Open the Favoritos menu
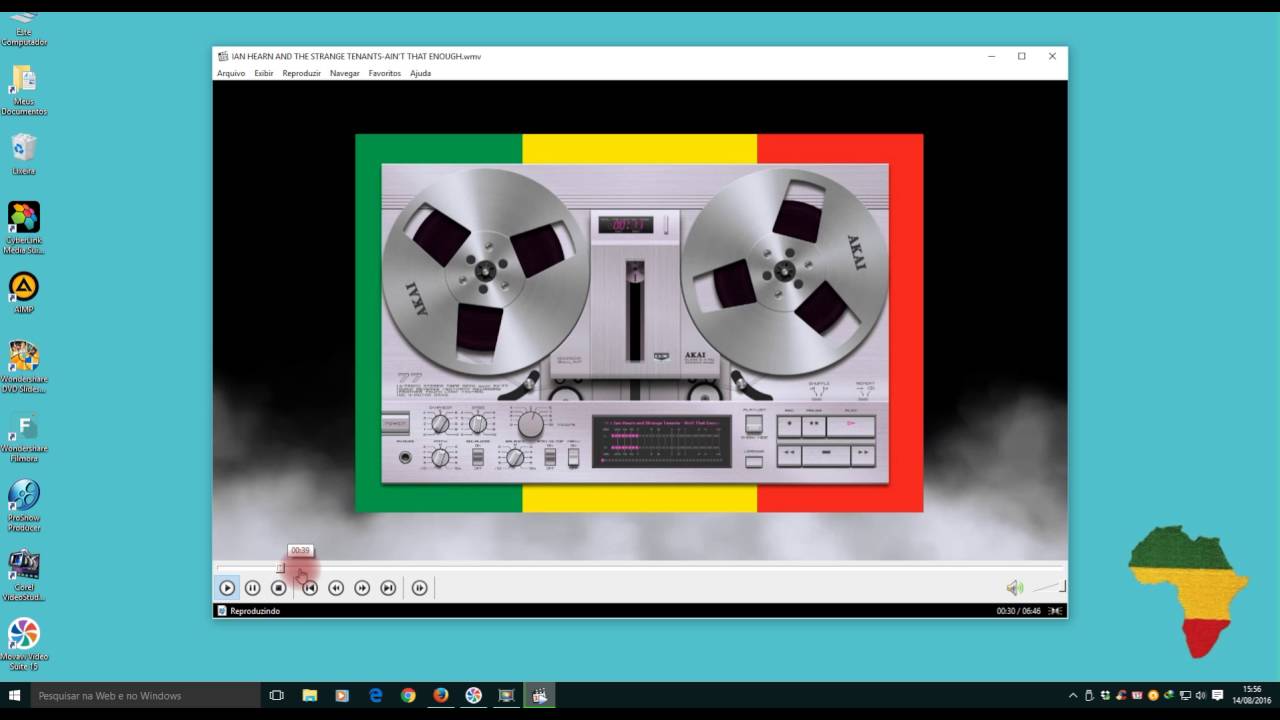 (x=385, y=73)
